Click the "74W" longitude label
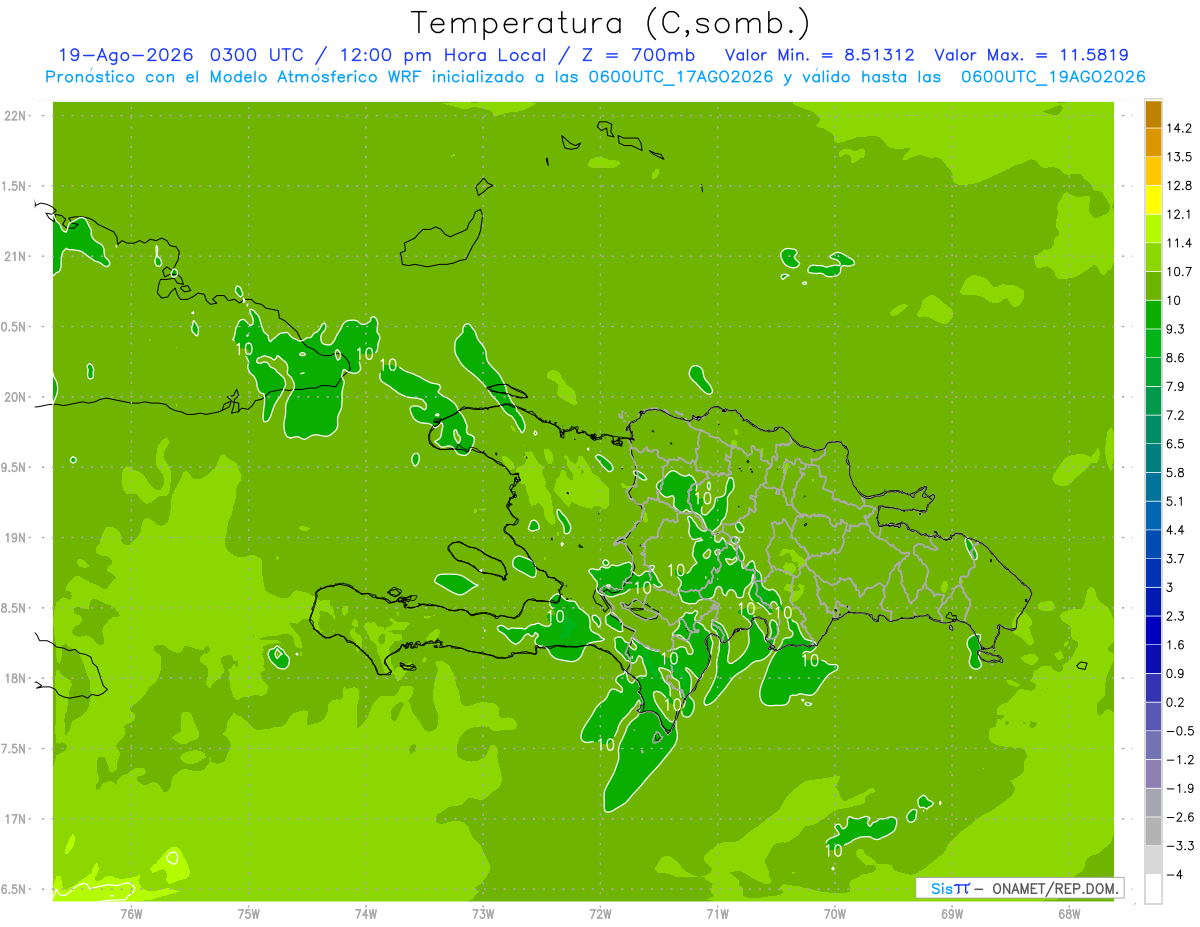This screenshot has width=1200, height=927. coord(365,913)
